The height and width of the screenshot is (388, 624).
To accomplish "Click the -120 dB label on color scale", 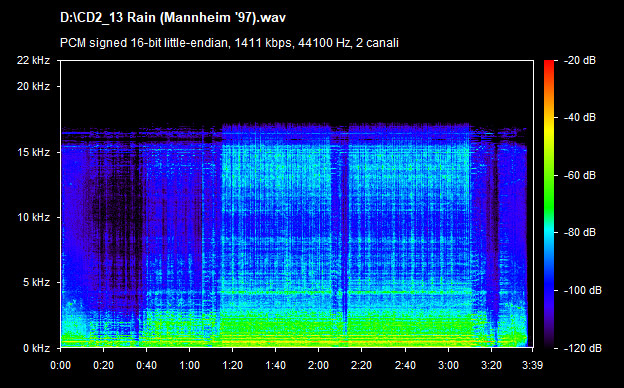I will 583,349.
